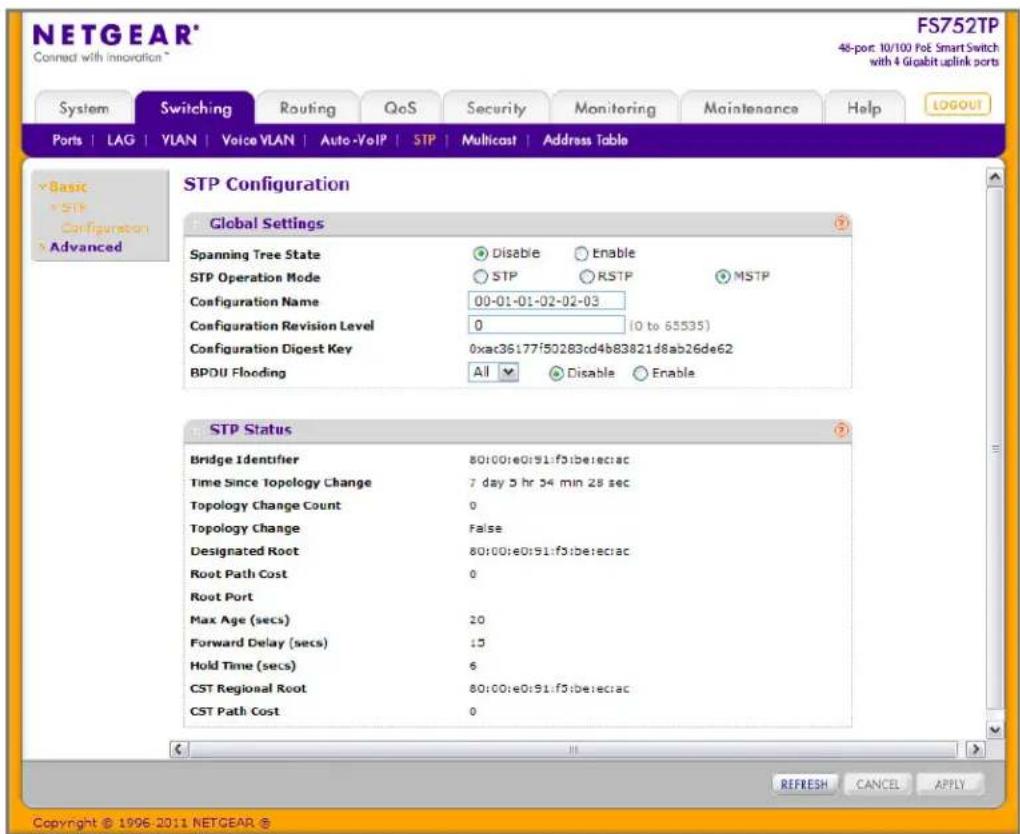Focus the Configuration Revision Level field
Viewport: 1020px width, 834px height.
click(x=546, y=325)
